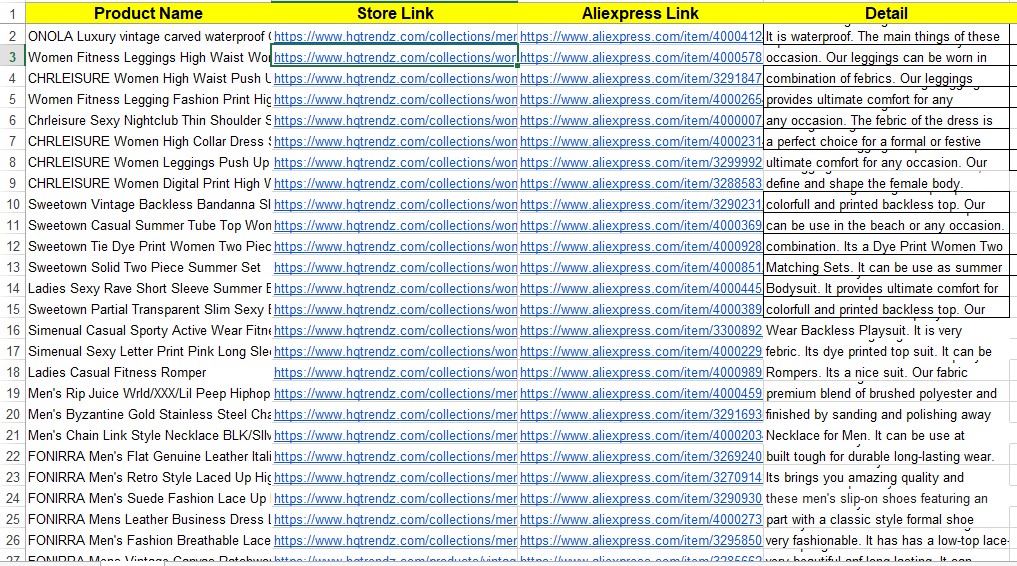Screen dimensions: 1017x566
Task: Open Aliexpress link for Sweetown Tie Dye Print row
Action: (641, 246)
